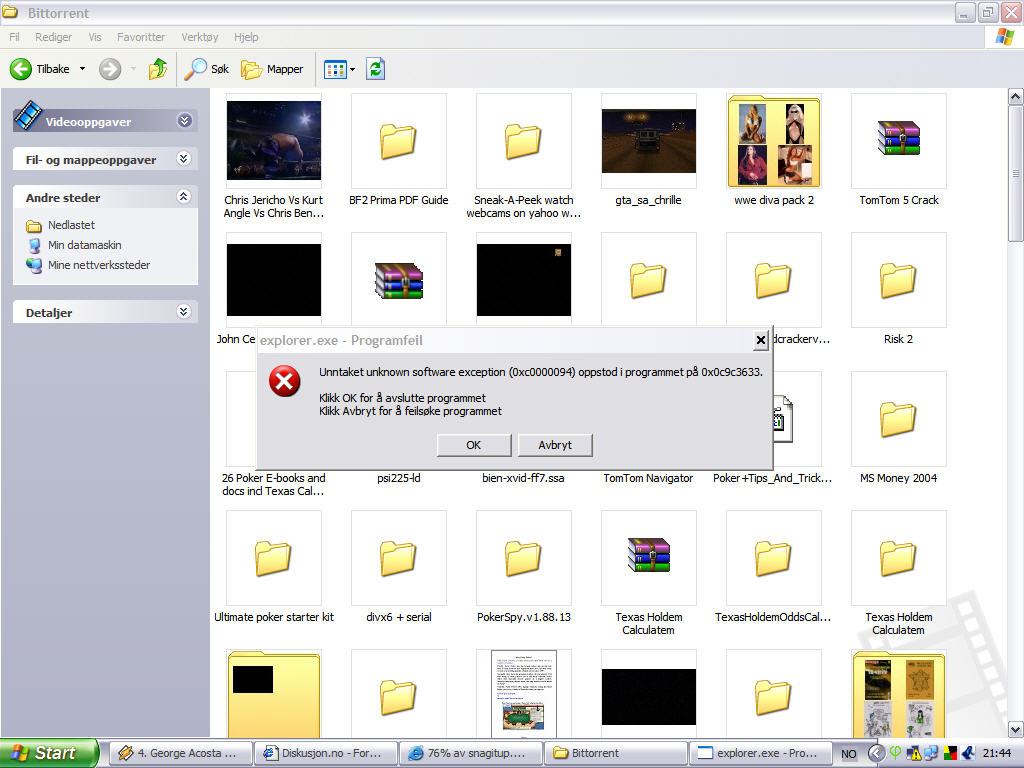Screen dimensions: 1024x768
Task: Select TomTom 5 Crack archive icon
Action: [x=899, y=140]
